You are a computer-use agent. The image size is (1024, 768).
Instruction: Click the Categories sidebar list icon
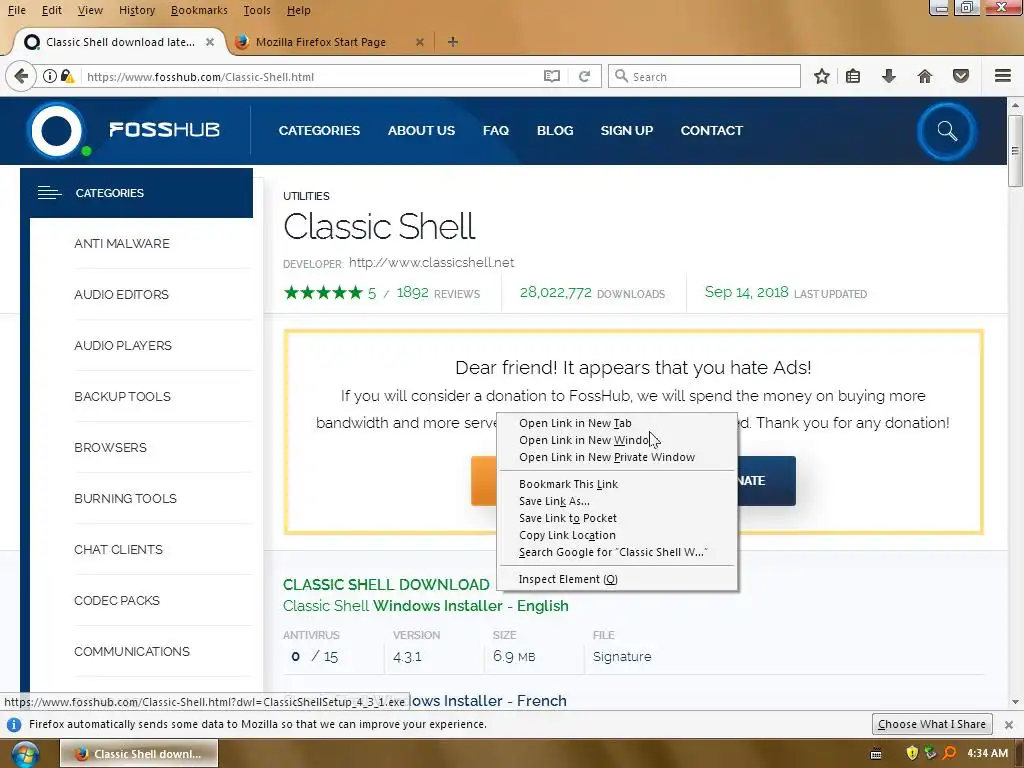click(x=50, y=193)
